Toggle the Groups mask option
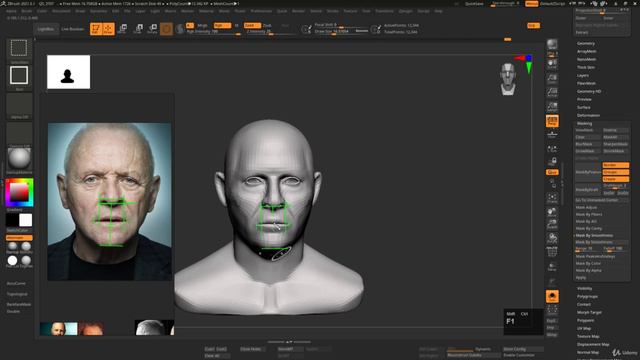 point(616,172)
